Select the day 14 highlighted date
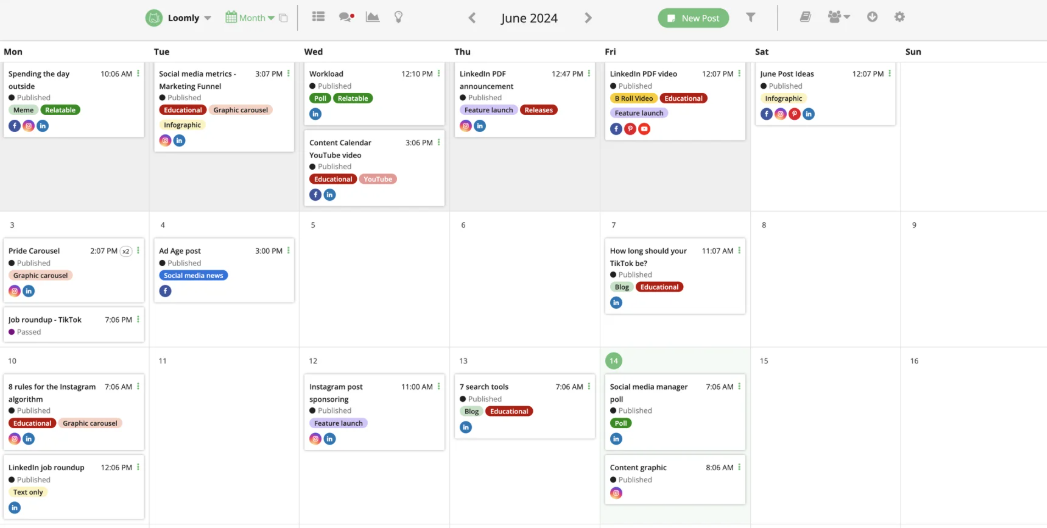The height and width of the screenshot is (528, 1047). point(614,360)
